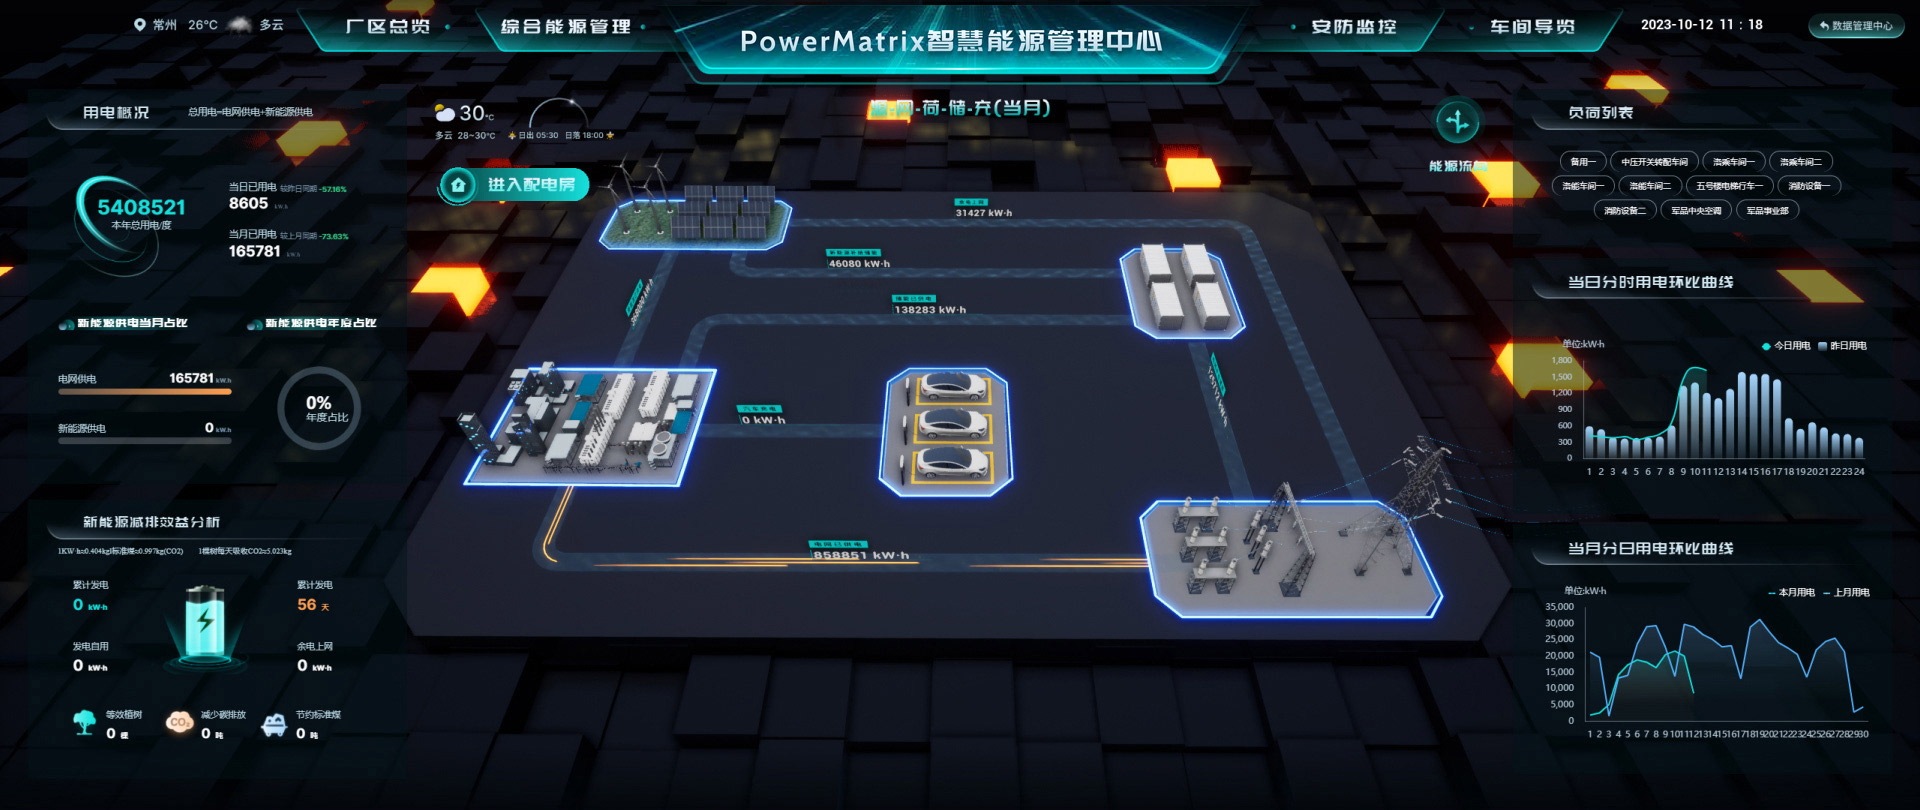Click the 负荷列表 panel header
Screen dimensions: 1920x810
click(x=1601, y=113)
